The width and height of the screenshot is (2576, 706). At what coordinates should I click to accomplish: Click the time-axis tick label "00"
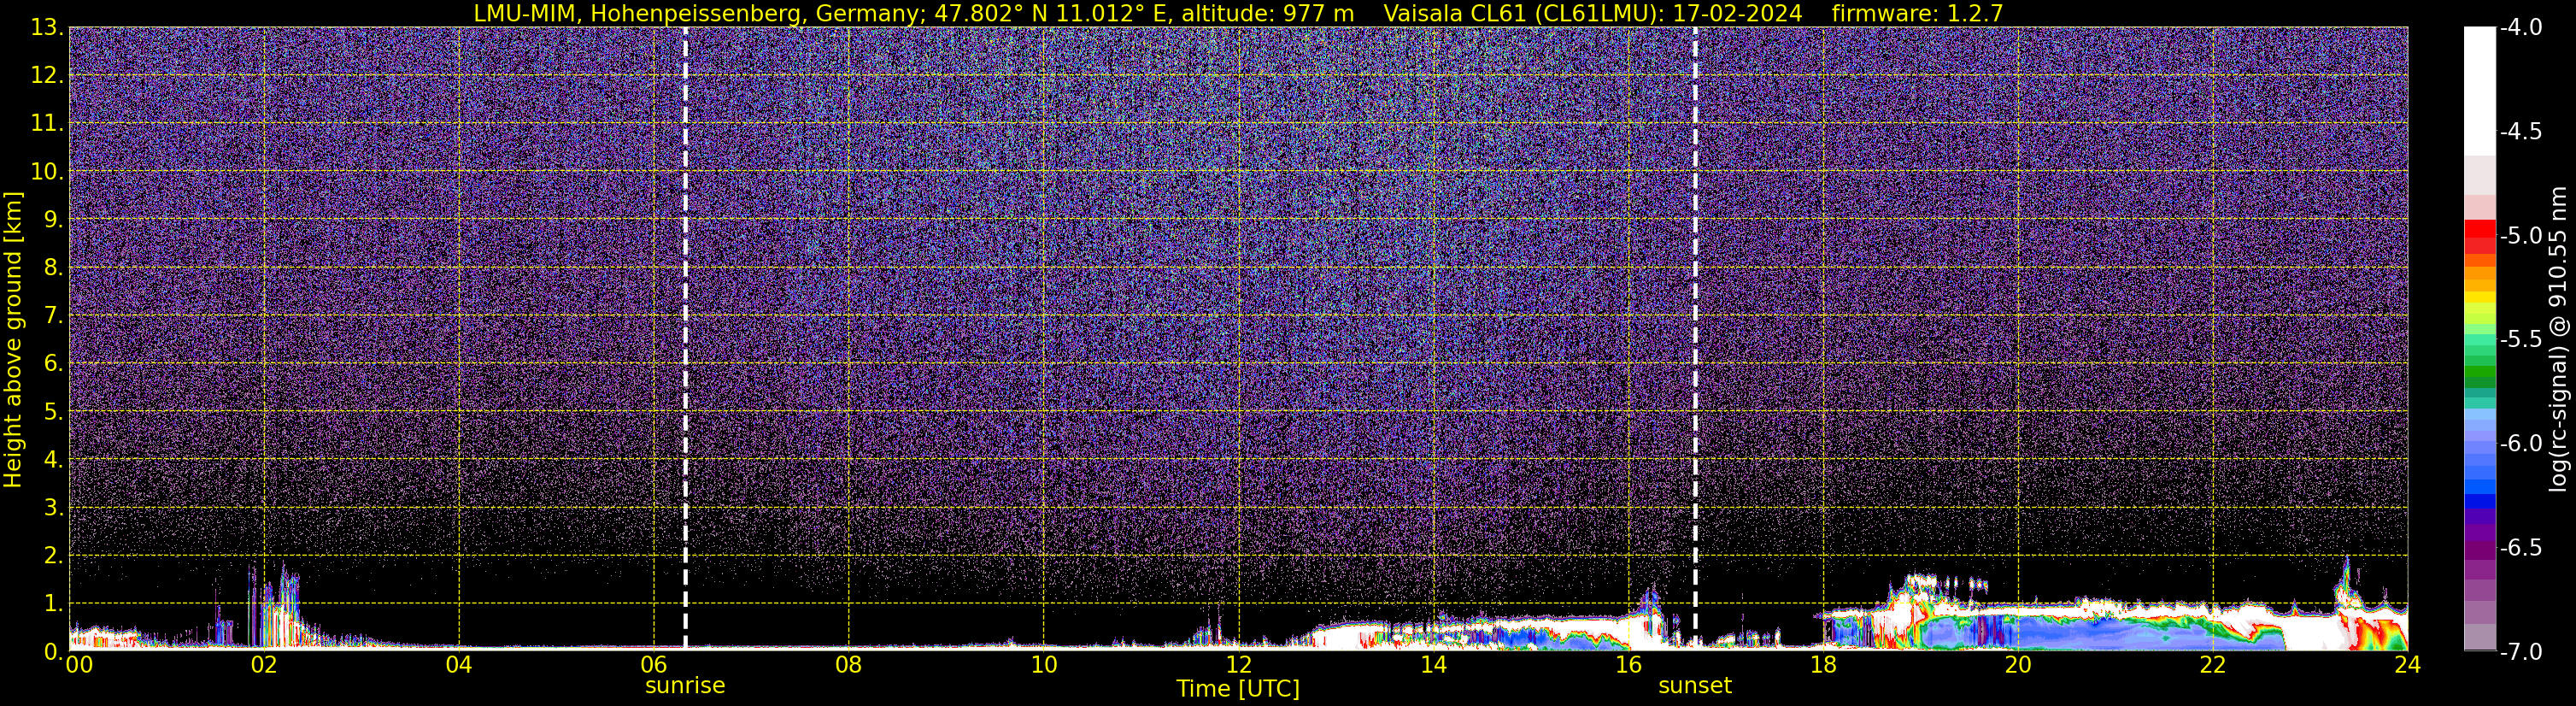(x=79, y=665)
